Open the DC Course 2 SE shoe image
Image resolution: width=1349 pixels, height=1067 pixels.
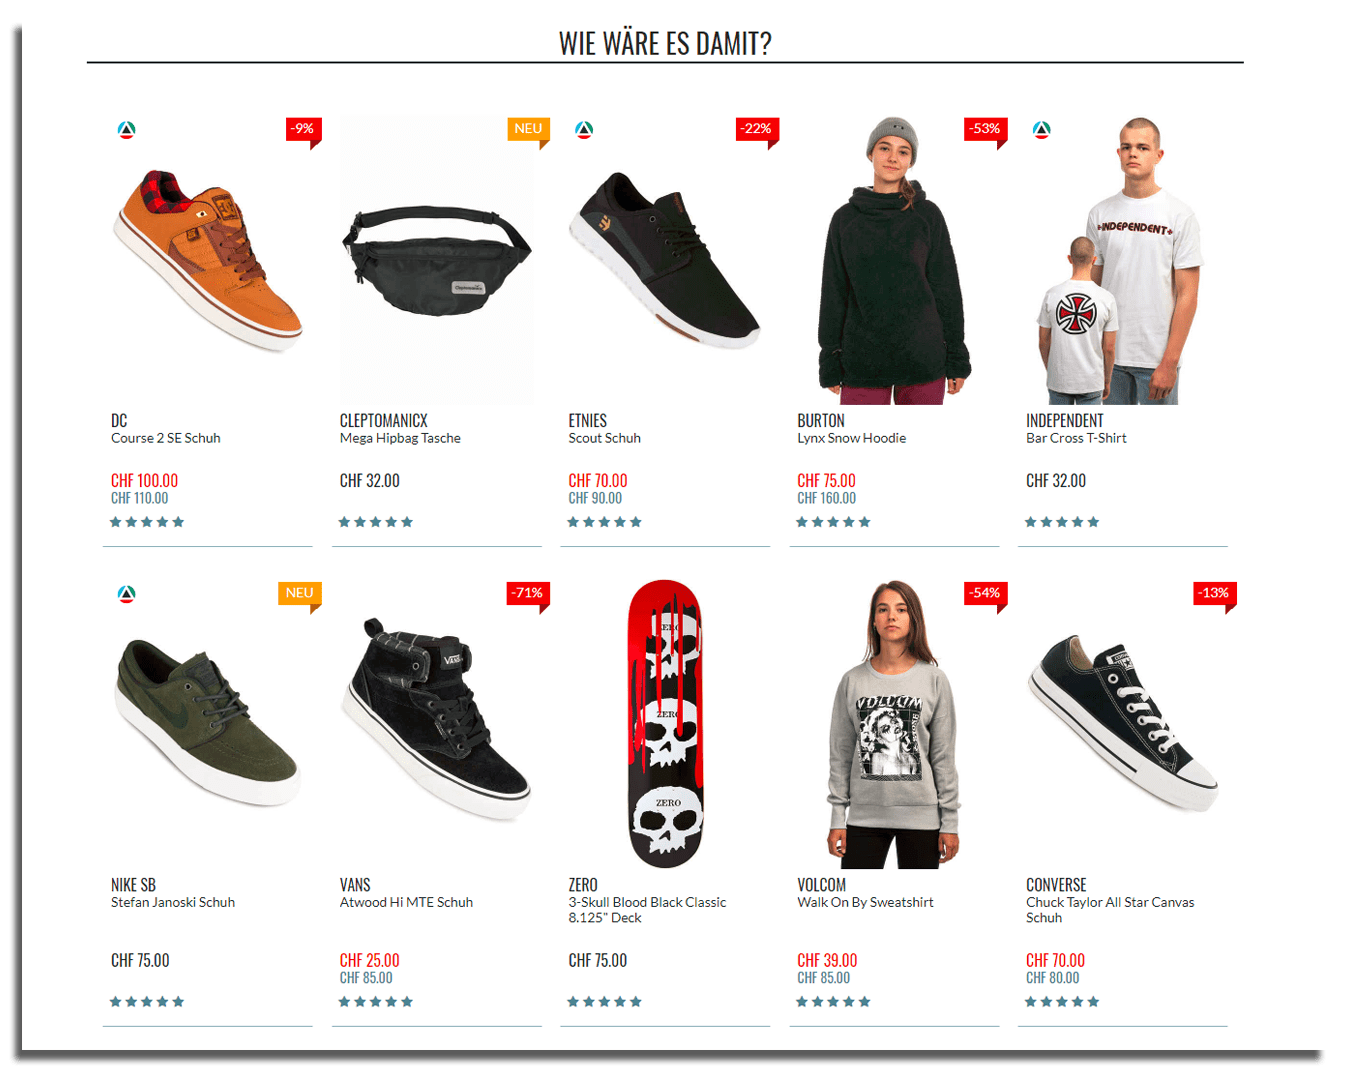208,260
